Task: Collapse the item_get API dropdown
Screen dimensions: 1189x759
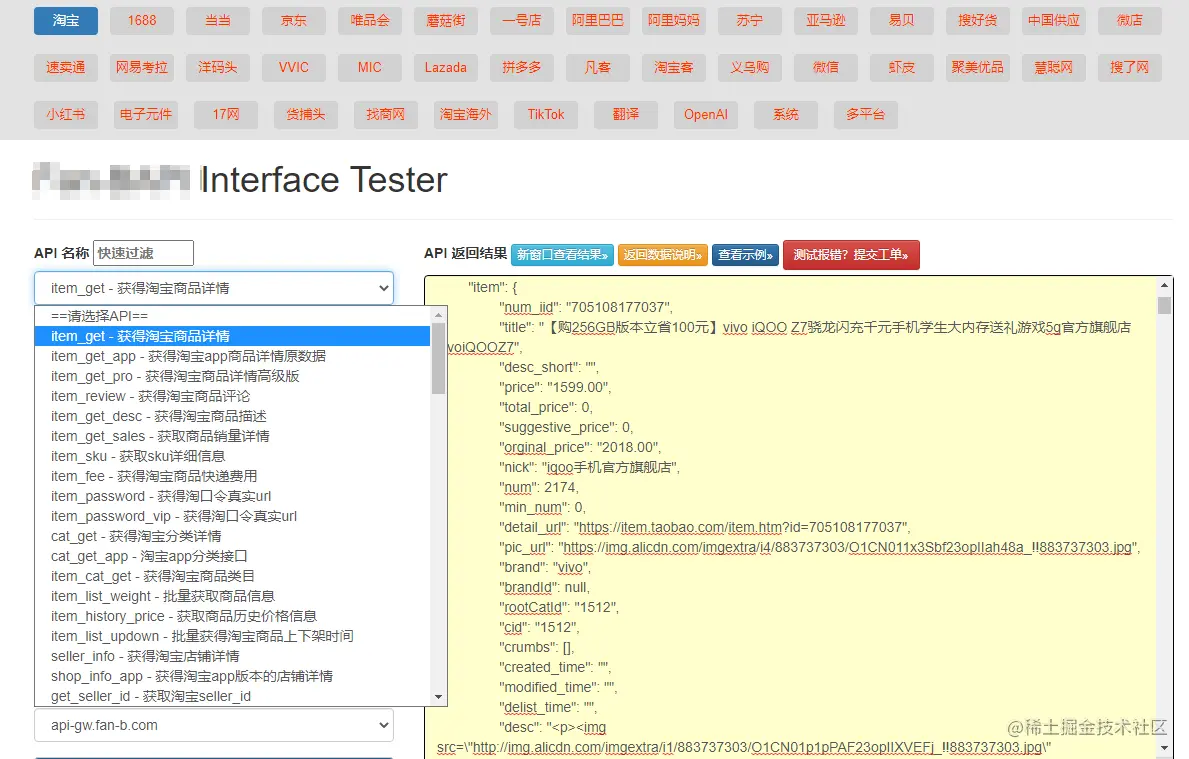Action: (214, 288)
